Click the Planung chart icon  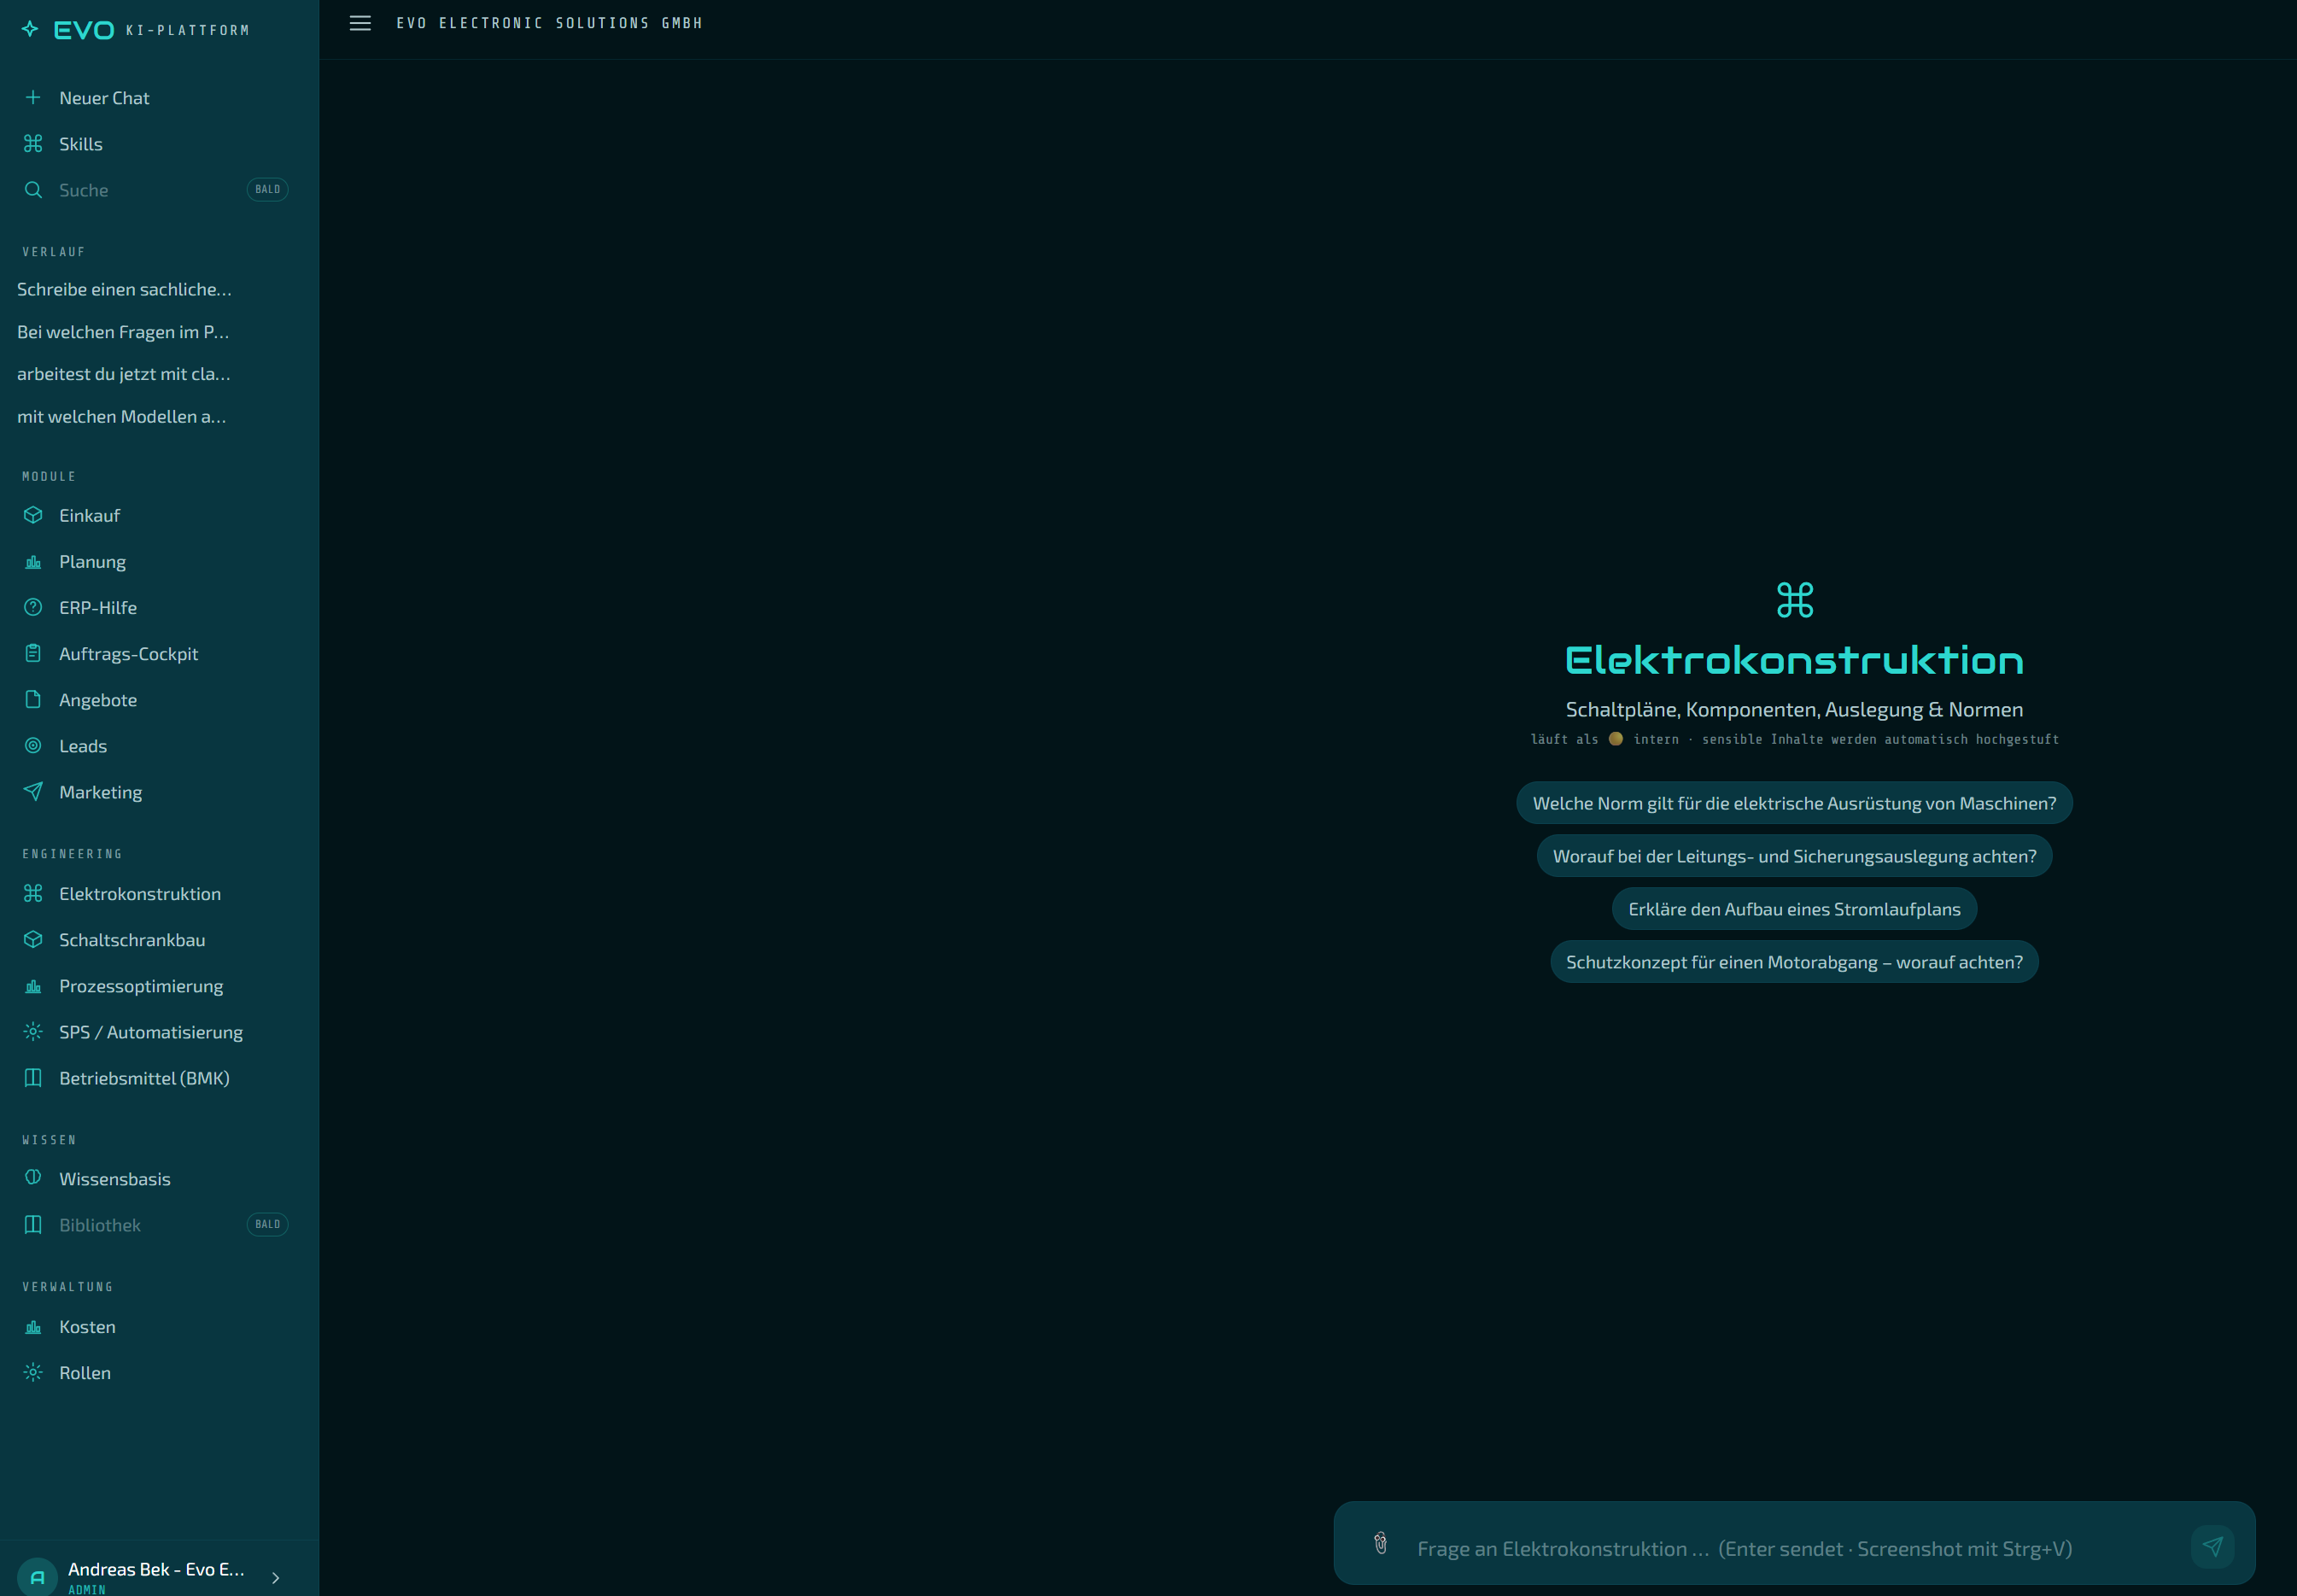point(33,561)
